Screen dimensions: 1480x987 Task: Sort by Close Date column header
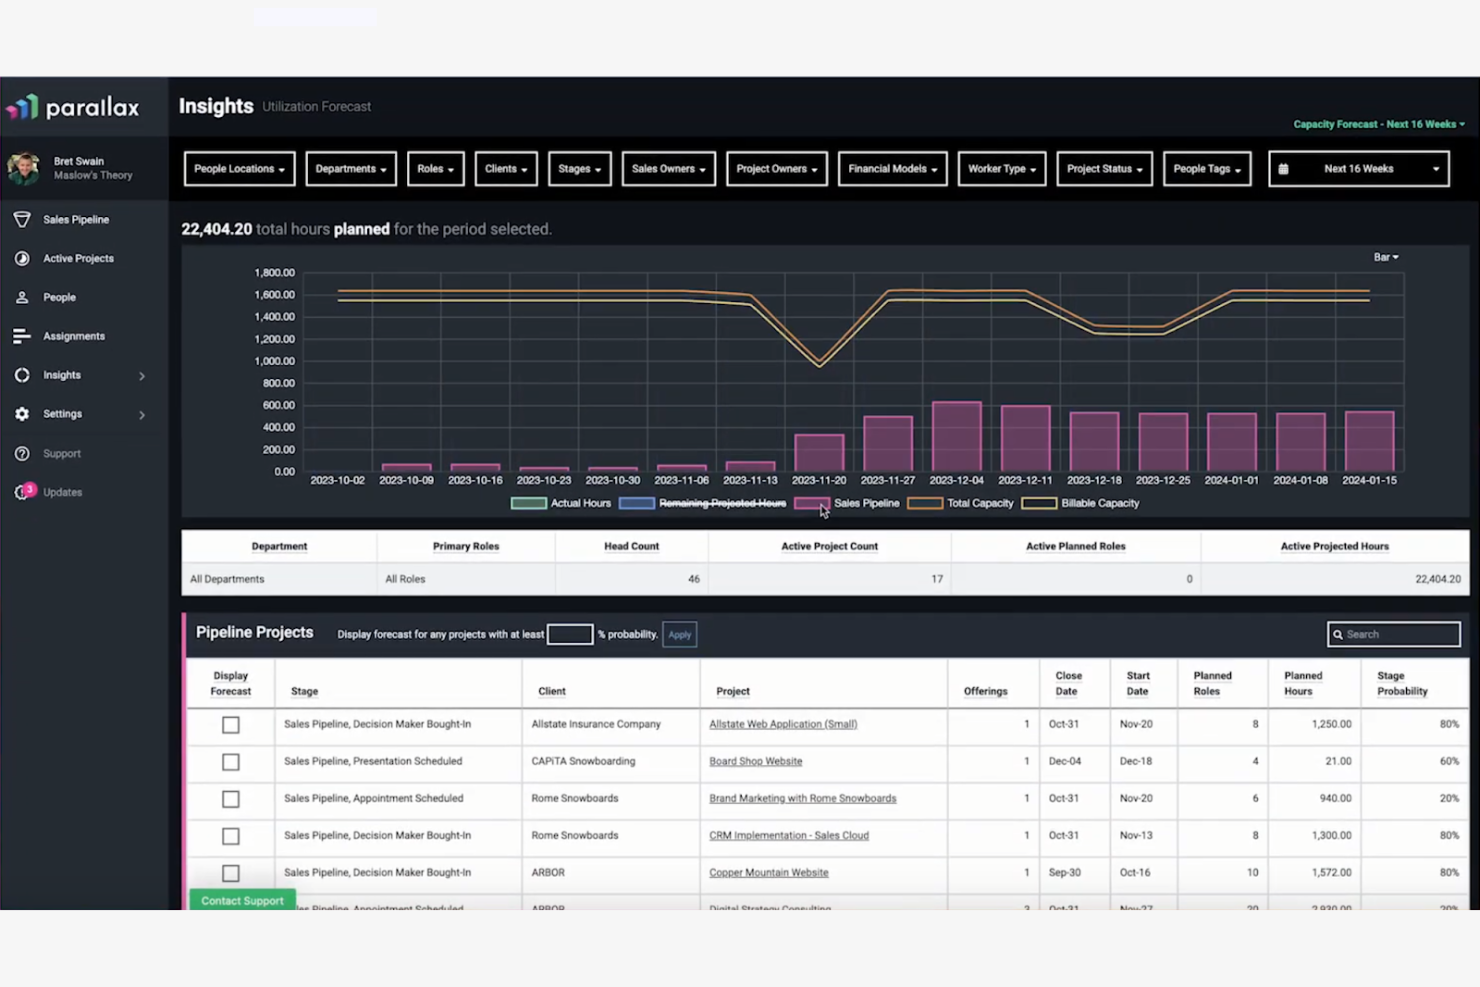[1068, 683]
